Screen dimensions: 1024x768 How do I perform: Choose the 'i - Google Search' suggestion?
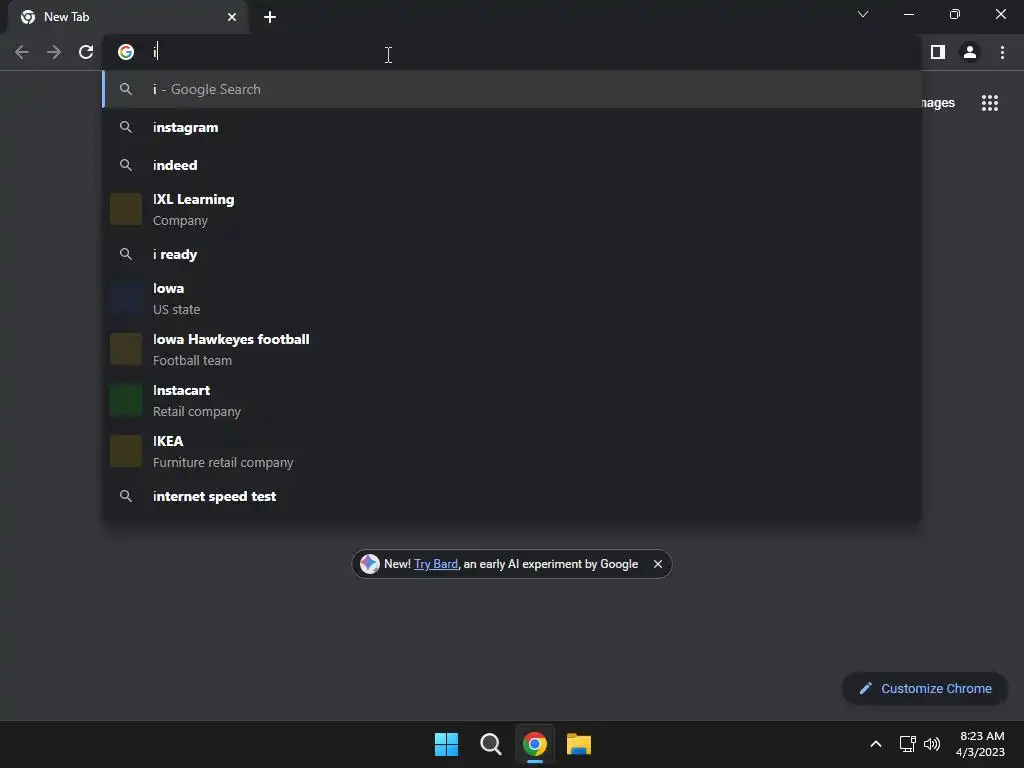point(512,89)
